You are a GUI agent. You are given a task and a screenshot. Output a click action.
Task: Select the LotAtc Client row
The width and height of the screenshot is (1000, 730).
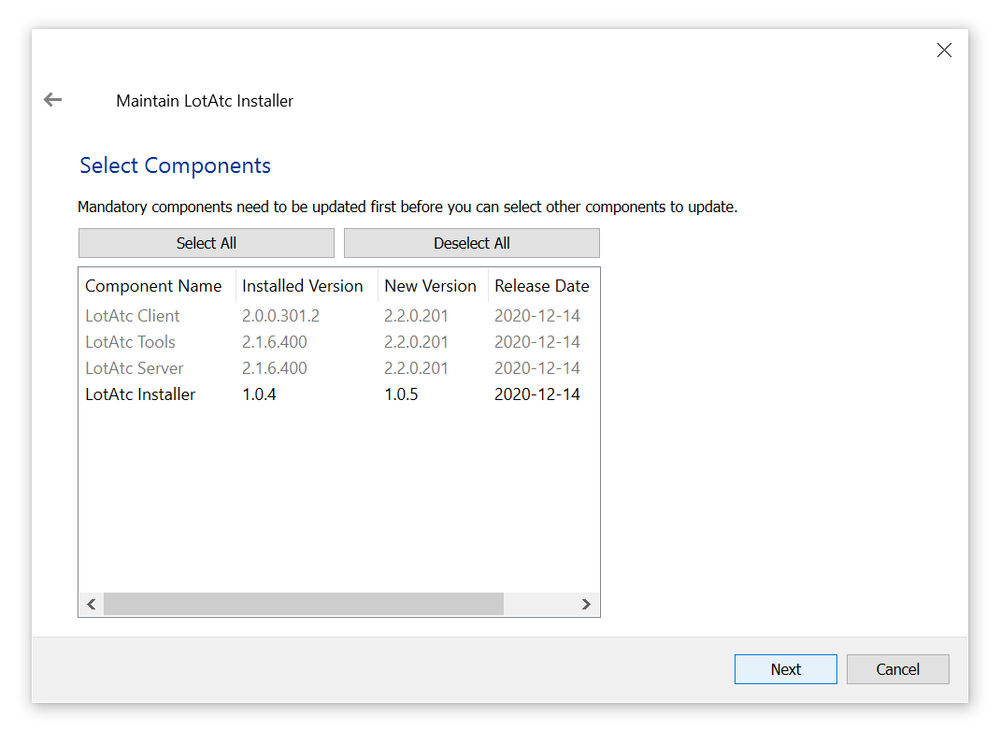(339, 316)
